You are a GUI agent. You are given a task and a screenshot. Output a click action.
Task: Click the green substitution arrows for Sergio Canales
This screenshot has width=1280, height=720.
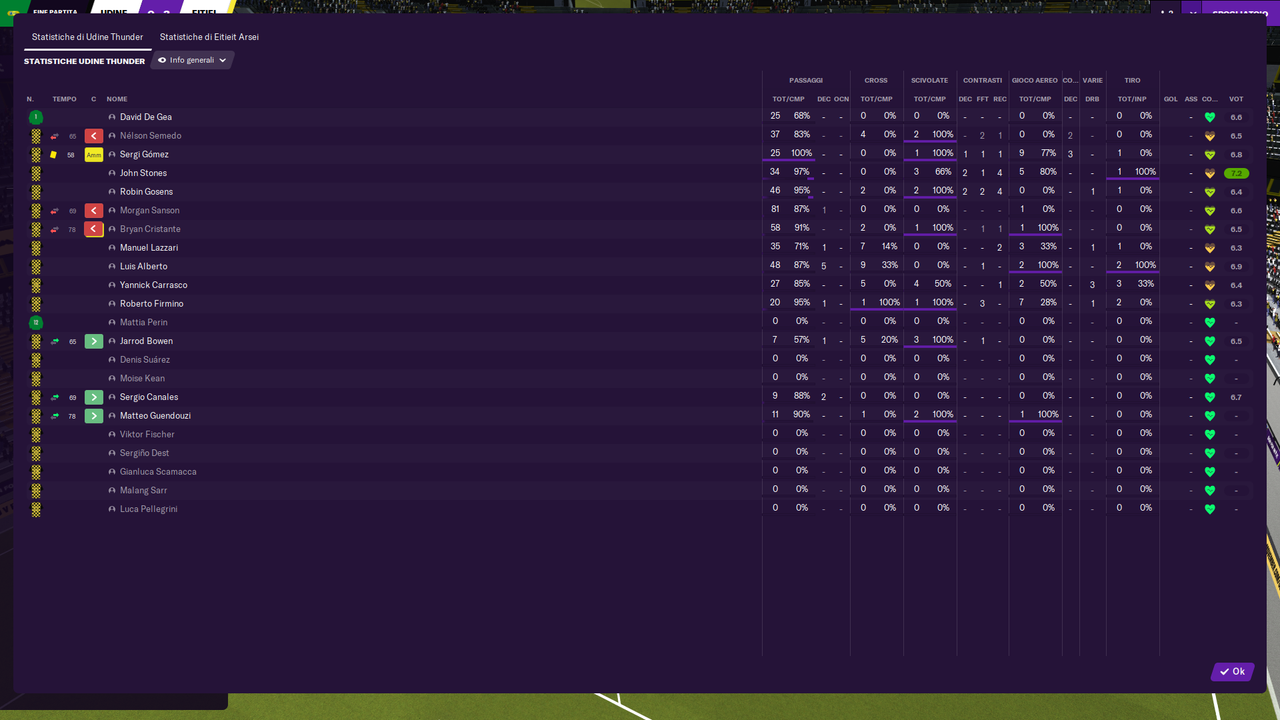coord(54,398)
